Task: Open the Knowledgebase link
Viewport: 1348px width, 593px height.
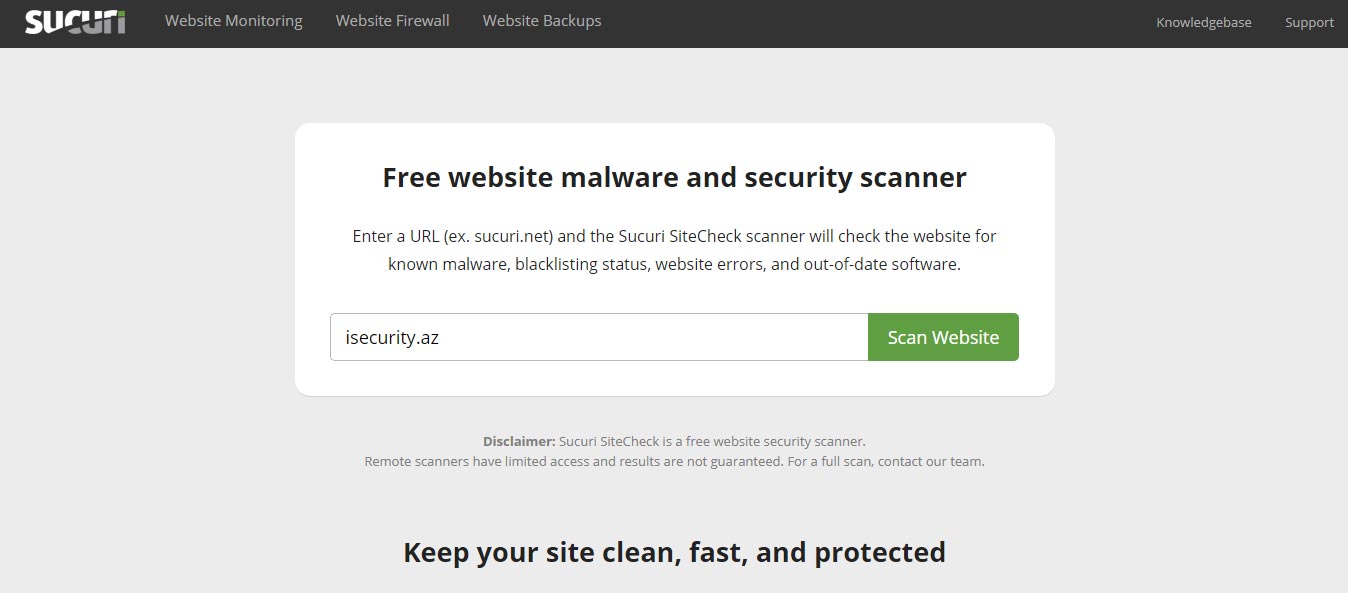Action: coord(1204,22)
